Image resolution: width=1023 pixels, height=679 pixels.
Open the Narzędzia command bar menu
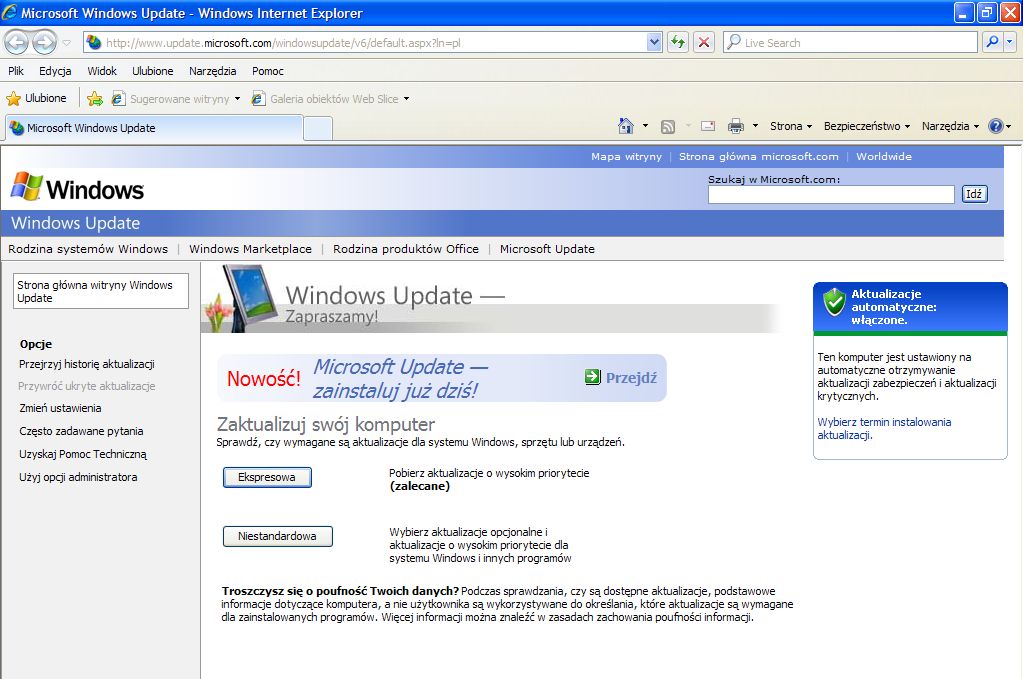(x=950, y=126)
